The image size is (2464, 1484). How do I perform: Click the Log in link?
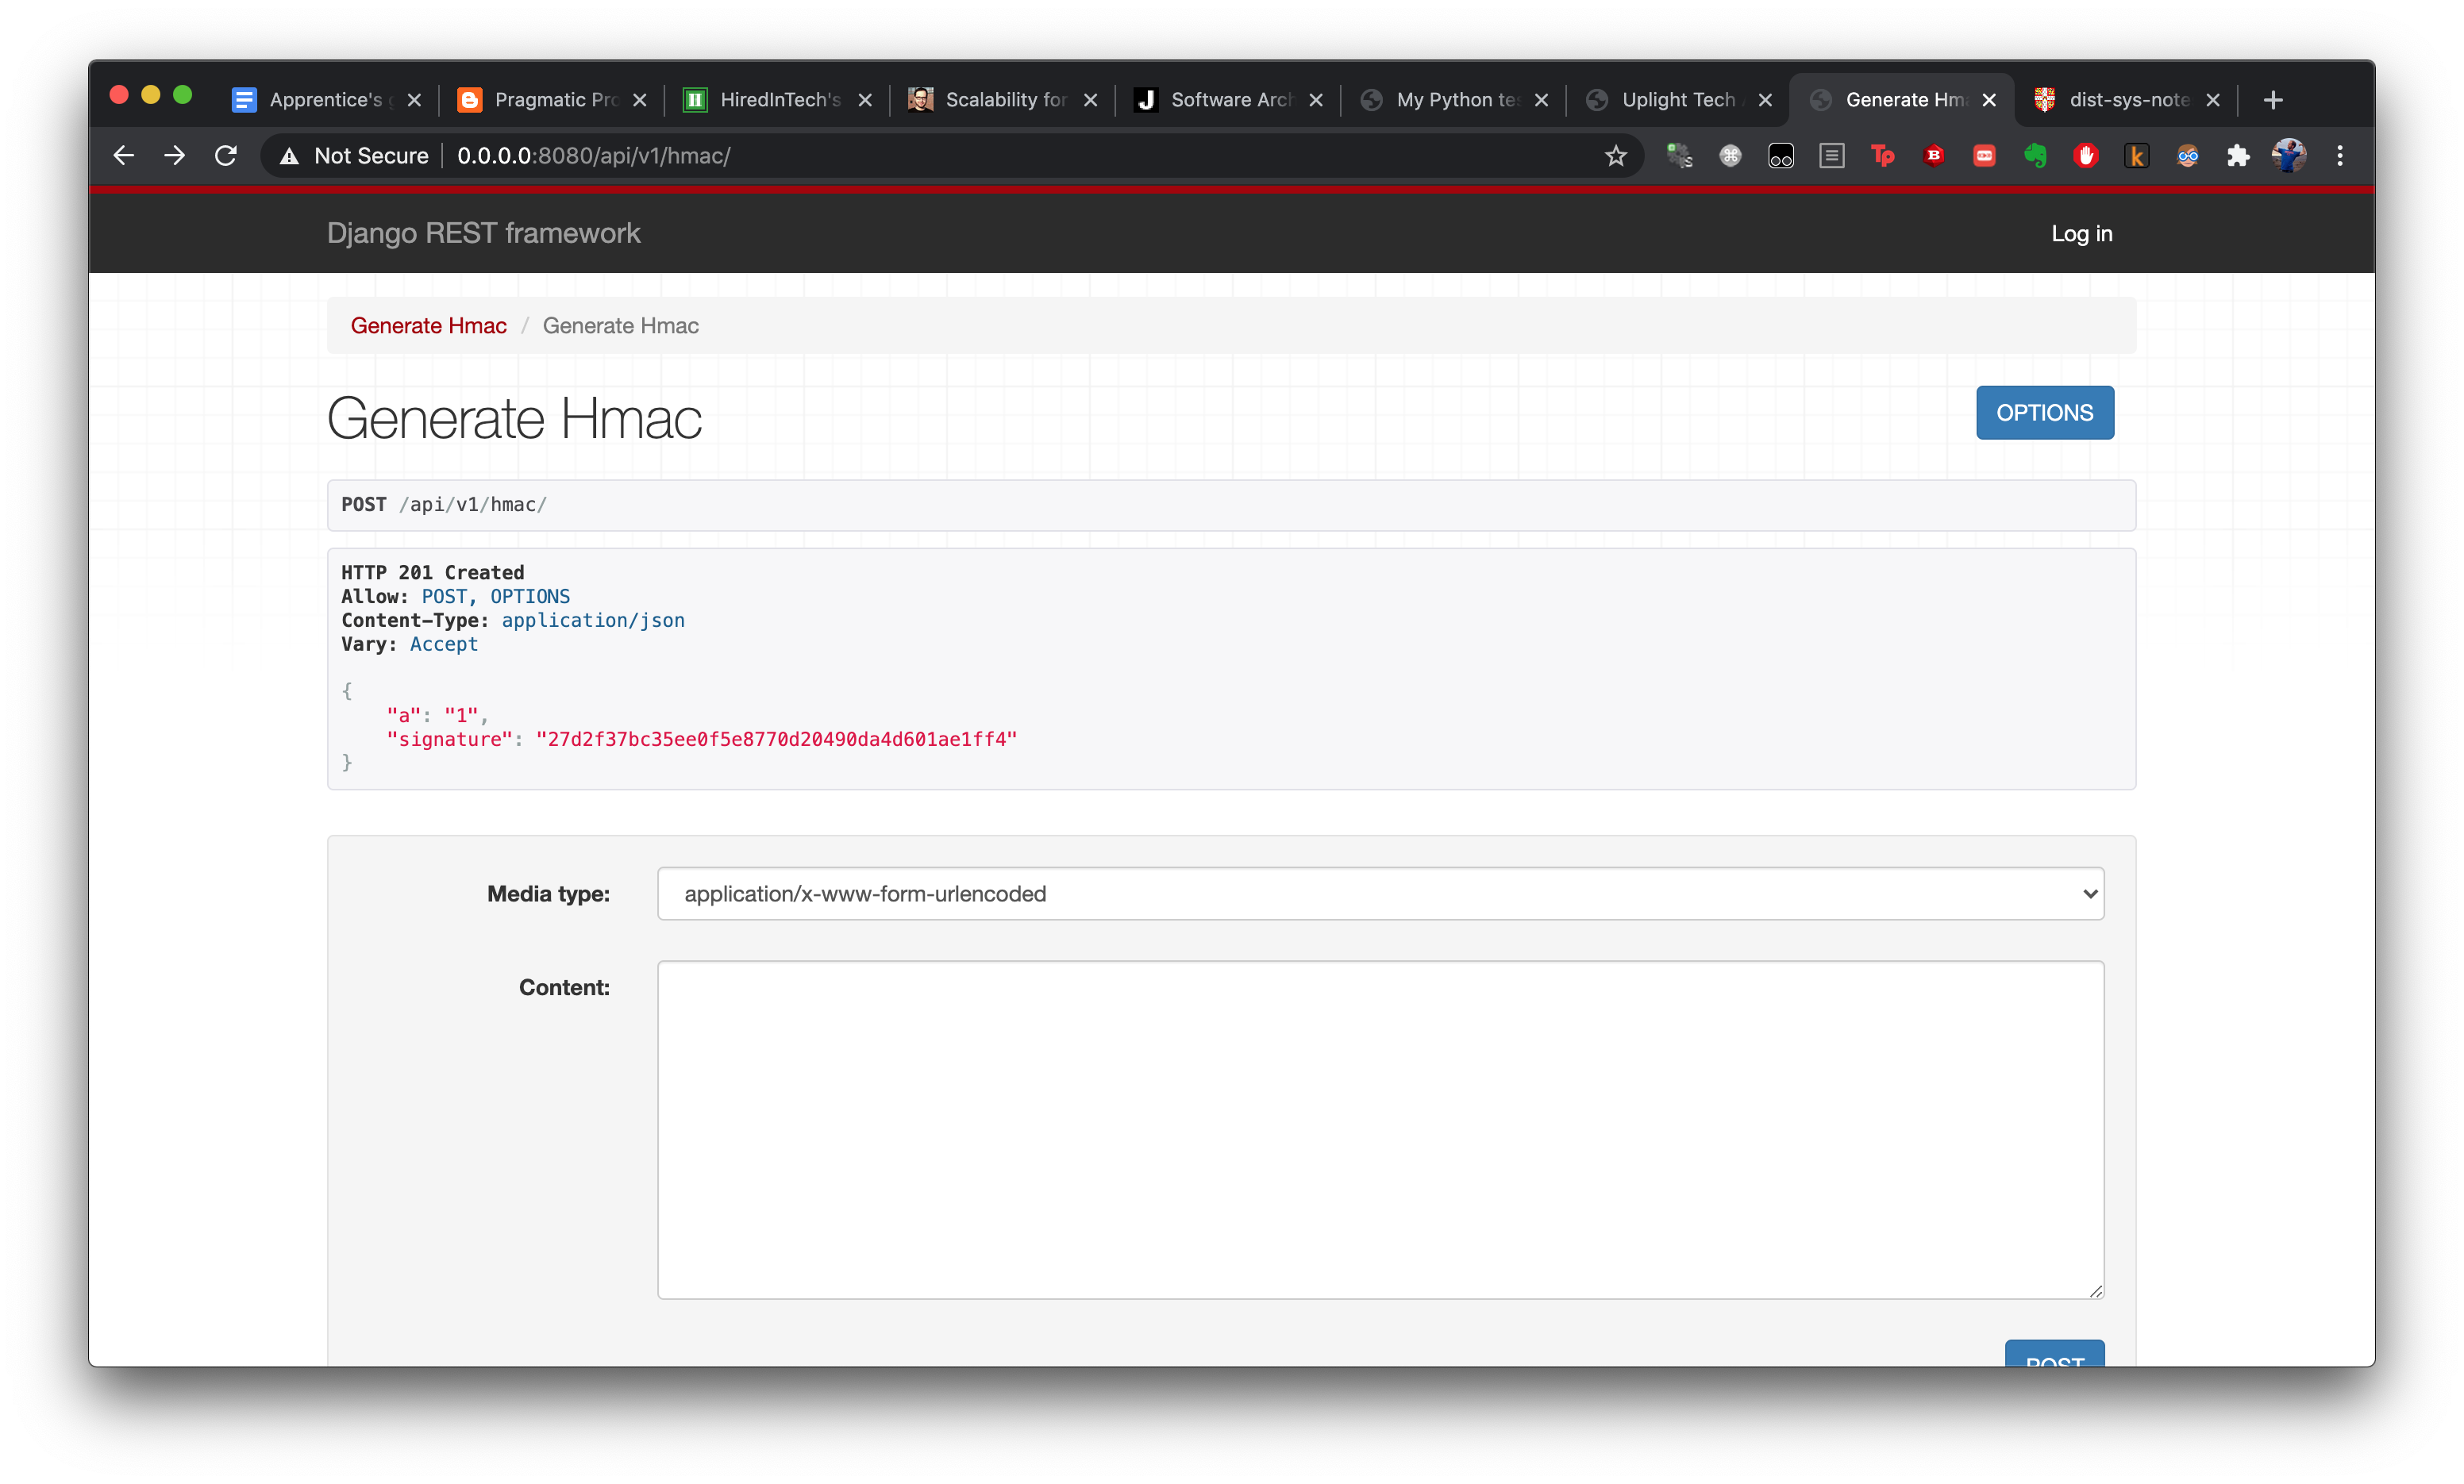[x=2082, y=233]
